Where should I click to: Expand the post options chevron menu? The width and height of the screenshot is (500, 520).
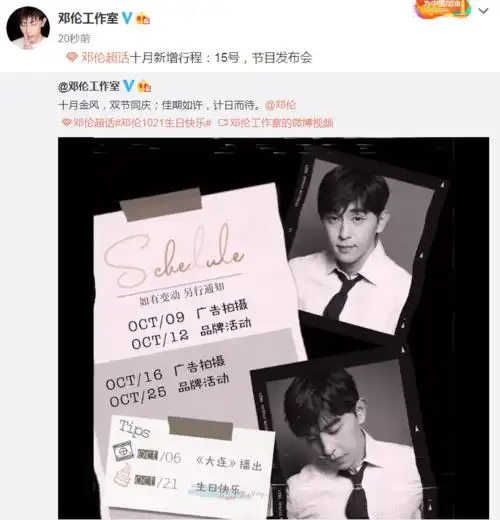pyautogui.click(x=483, y=11)
